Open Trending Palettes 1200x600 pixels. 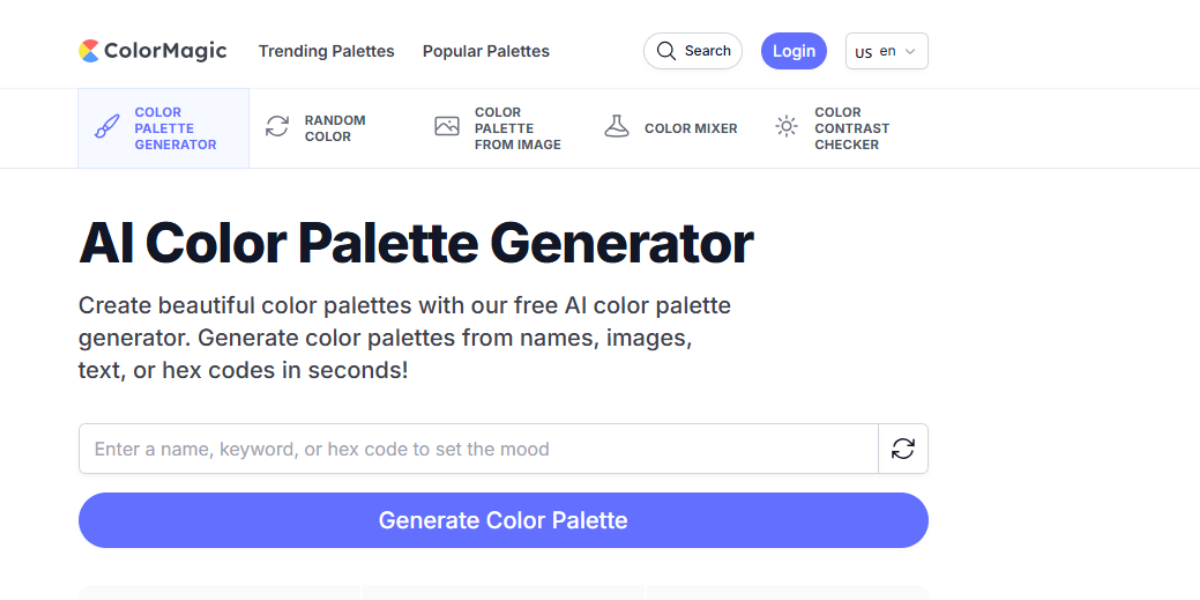pos(326,51)
